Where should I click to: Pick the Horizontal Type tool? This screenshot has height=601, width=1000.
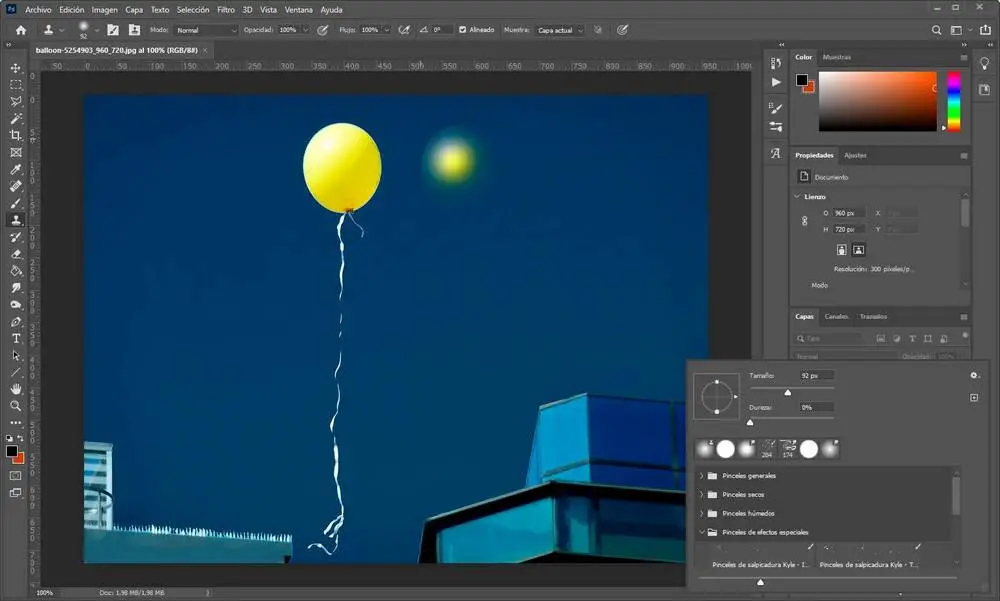(16, 338)
